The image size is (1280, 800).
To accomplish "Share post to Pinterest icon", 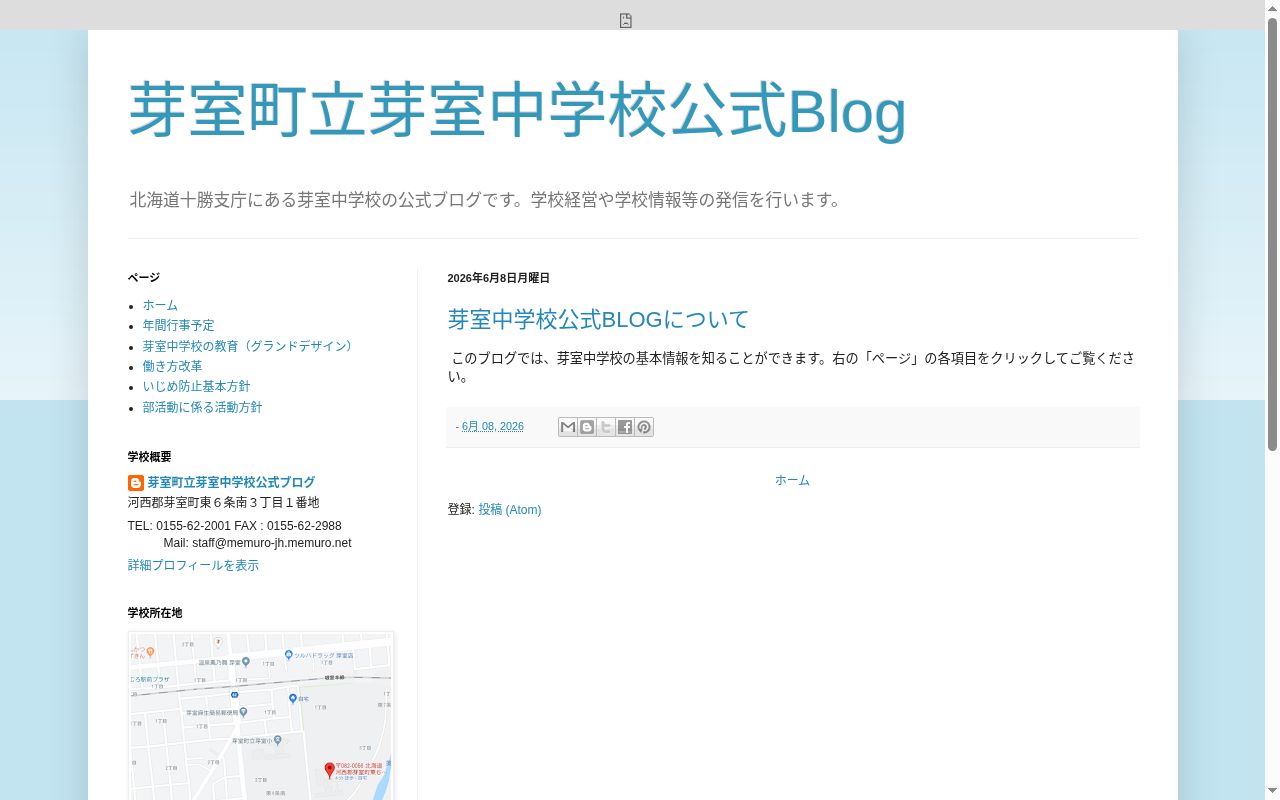I will pos(644,427).
